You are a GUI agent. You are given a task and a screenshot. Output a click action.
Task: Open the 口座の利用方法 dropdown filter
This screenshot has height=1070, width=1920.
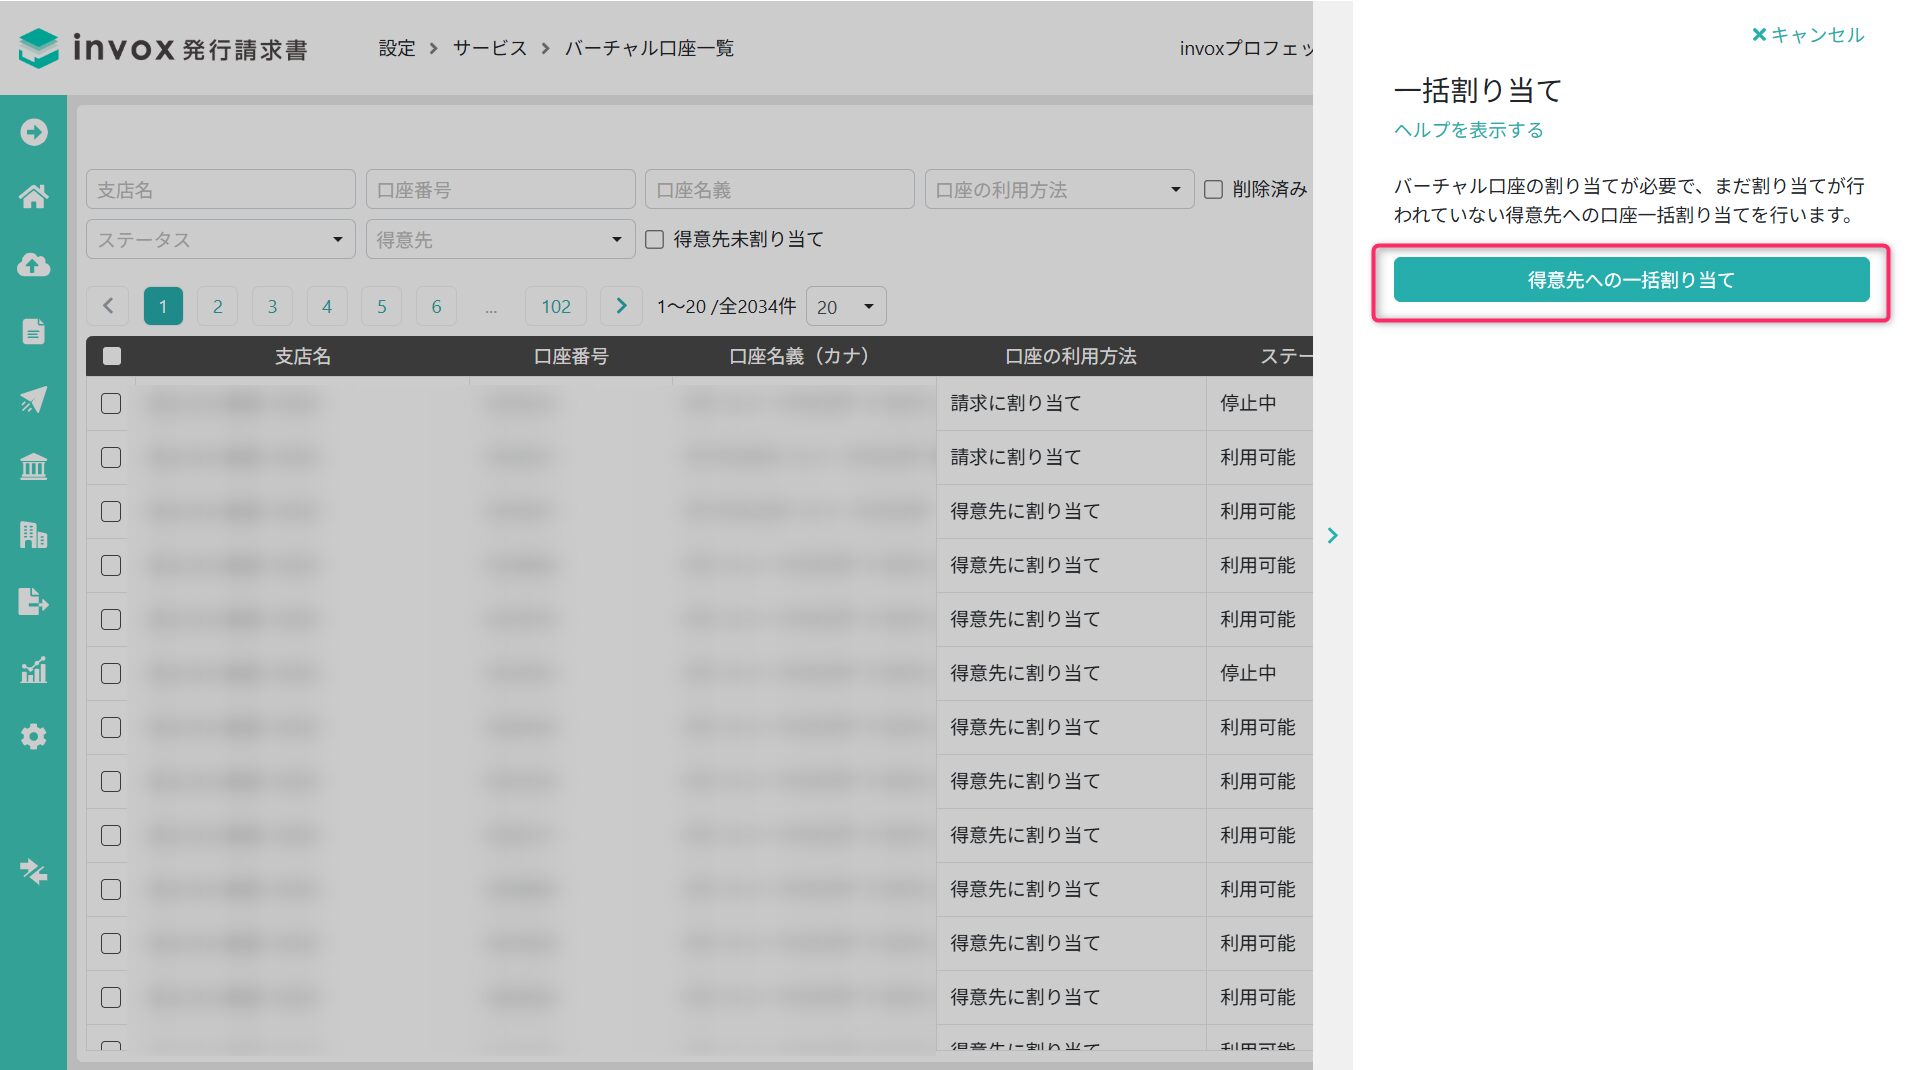1058,190
